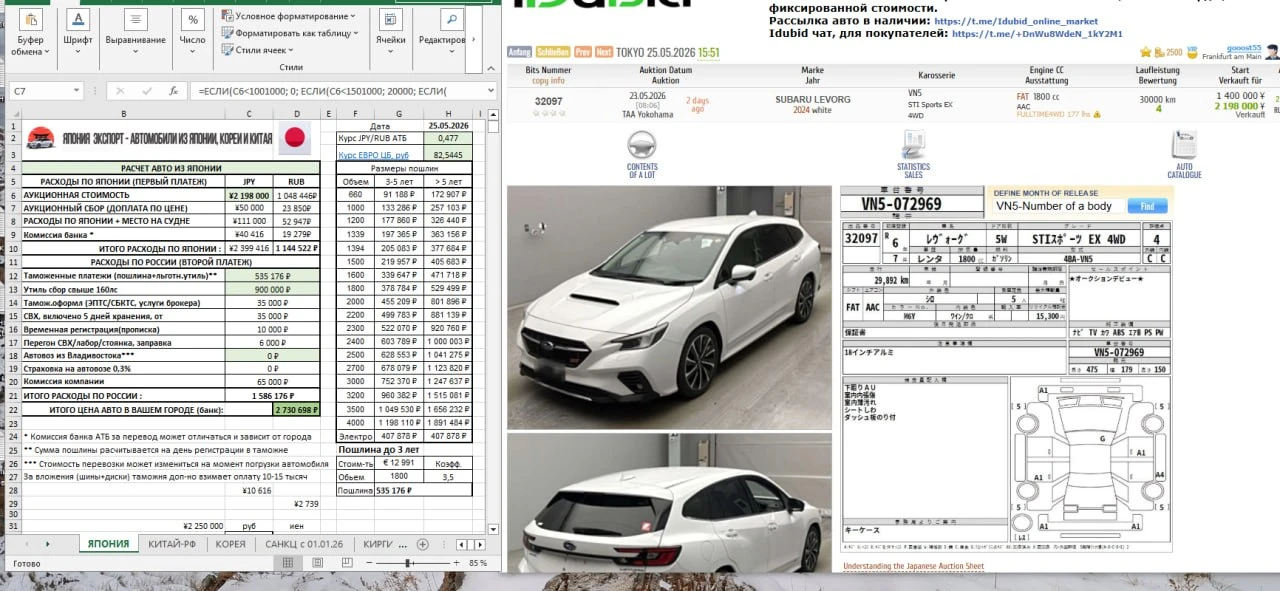Viewport: 1280px width, 591px height.
Task: Click the Next lot button
Action: (x=604, y=52)
